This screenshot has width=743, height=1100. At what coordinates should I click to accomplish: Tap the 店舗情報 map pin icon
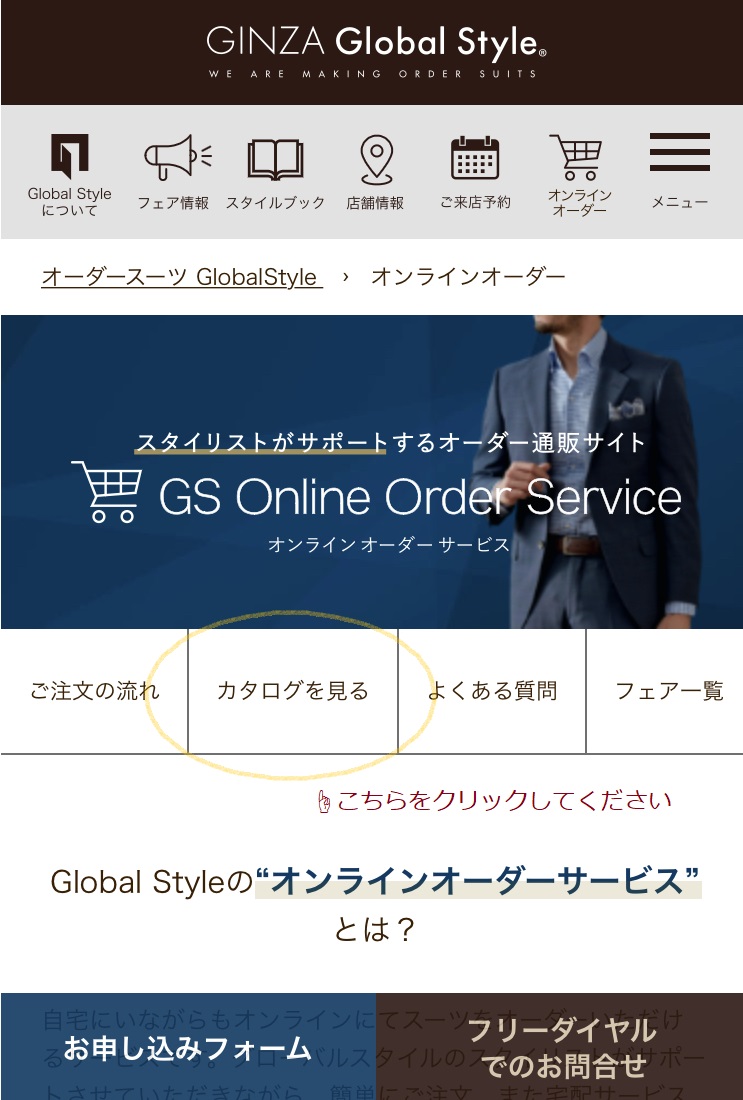click(375, 159)
